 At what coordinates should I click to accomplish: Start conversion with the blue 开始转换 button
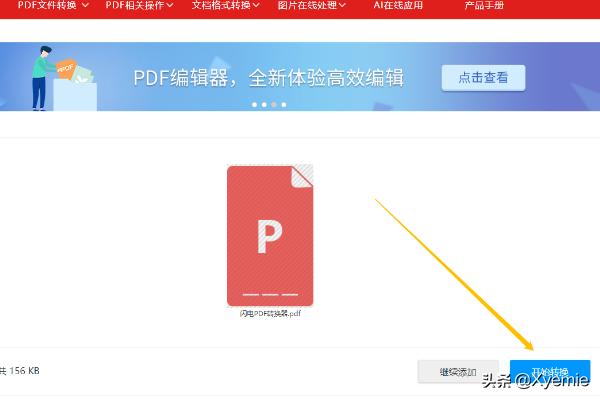pyautogui.click(x=549, y=371)
